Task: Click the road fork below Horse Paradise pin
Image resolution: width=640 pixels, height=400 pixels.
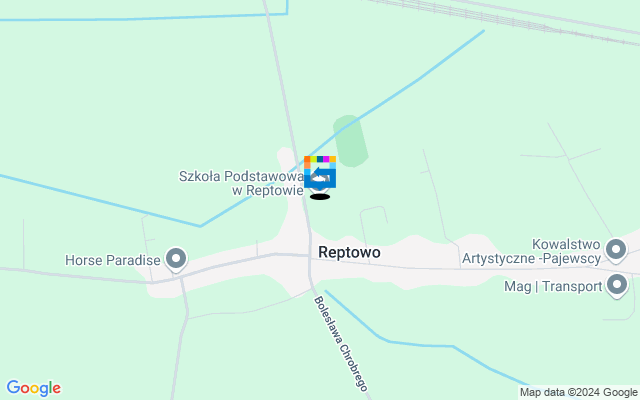Action: 182,278
